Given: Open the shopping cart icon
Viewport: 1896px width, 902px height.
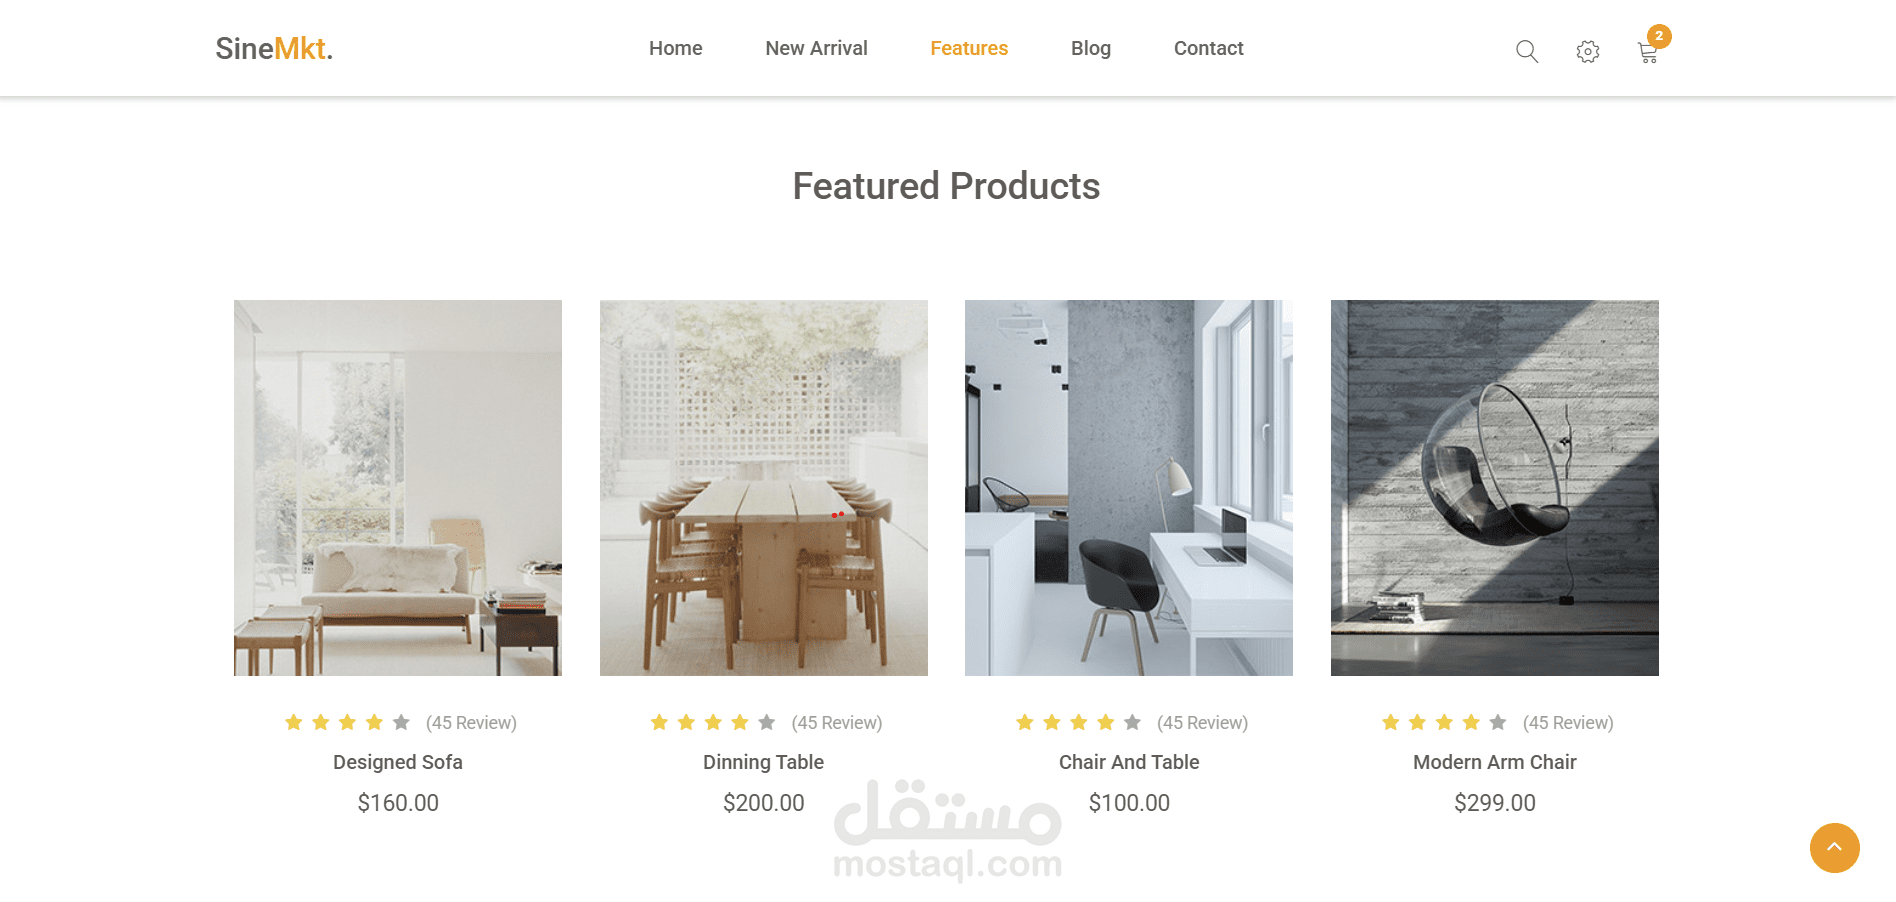Looking at the screenshot, I should click(x=1648, y=53).
